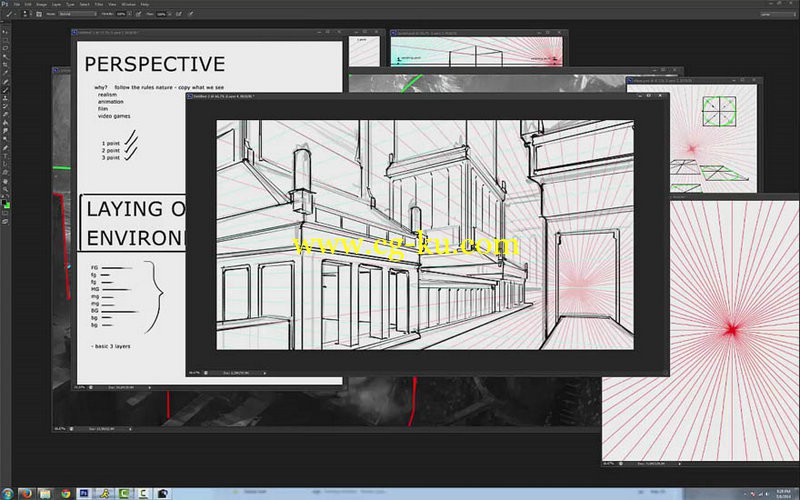Toggle pressure control for brush size
Screen dimensions: 800x500
coord(191,14)
